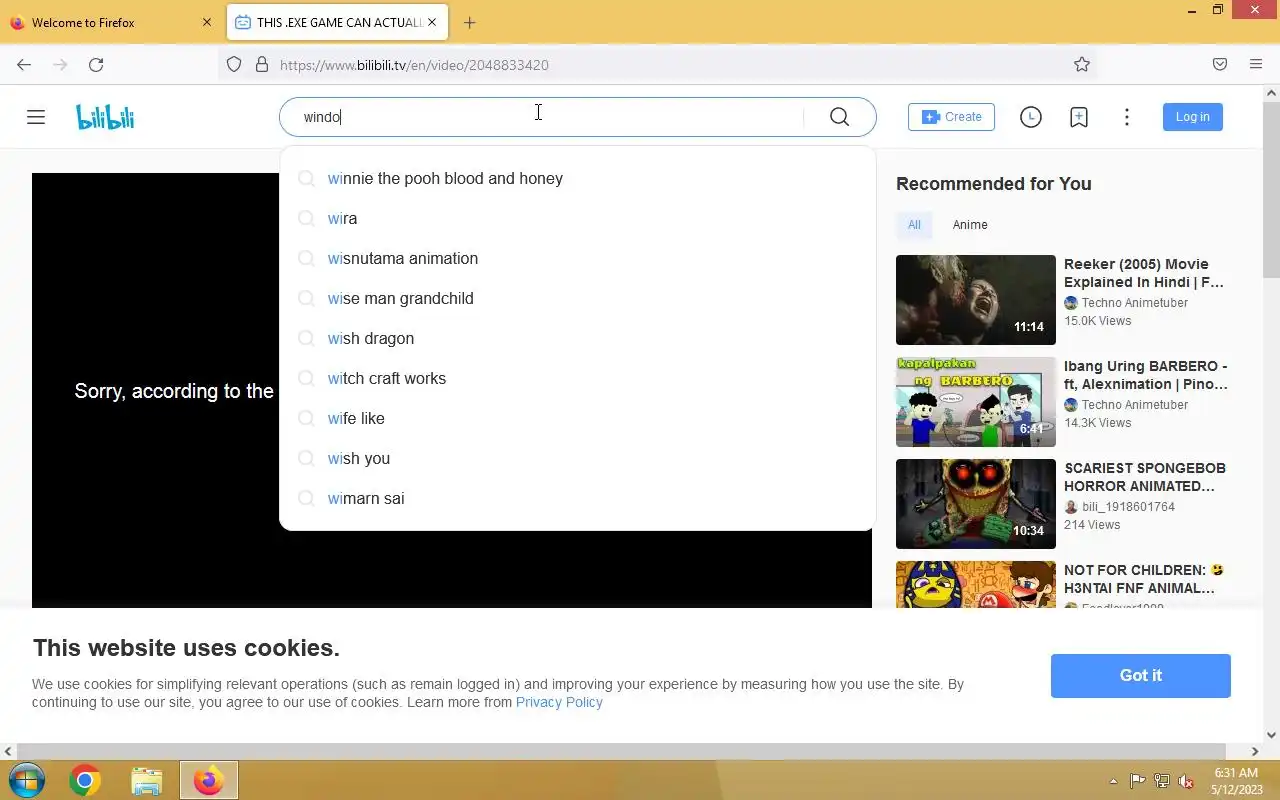Click the Firefox taskbar icon
This screenshot has width=1280, height=800.
tap(209, 780)
